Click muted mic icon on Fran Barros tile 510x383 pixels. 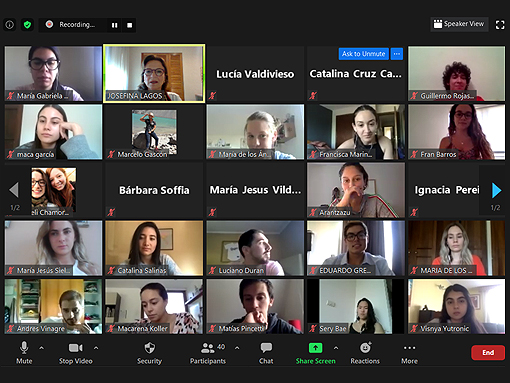point(414,154)
